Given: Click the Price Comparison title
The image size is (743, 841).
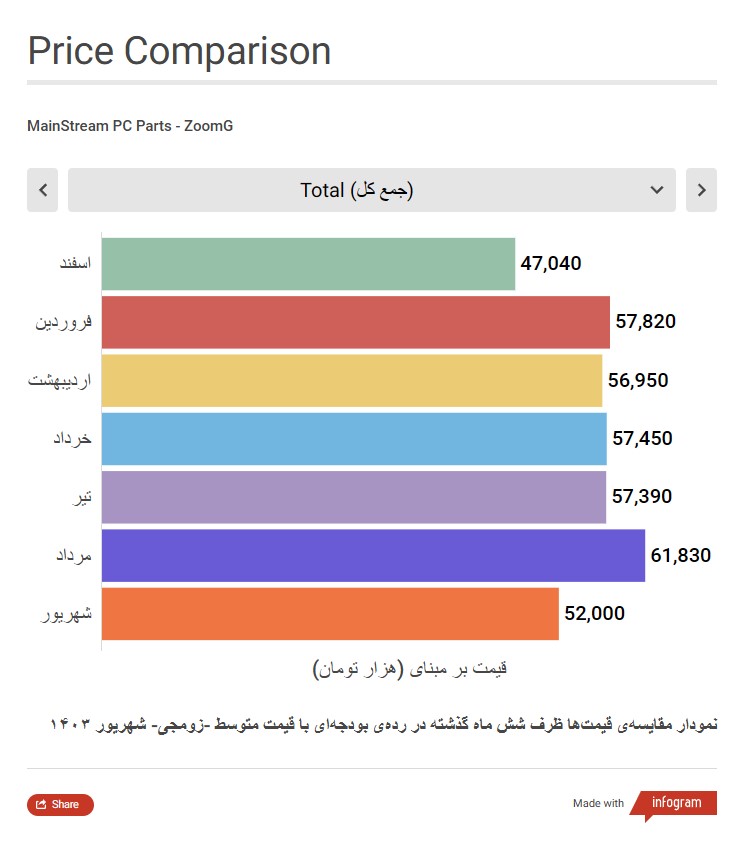Looking at the screenshot, I should click(x=179, y=51).
